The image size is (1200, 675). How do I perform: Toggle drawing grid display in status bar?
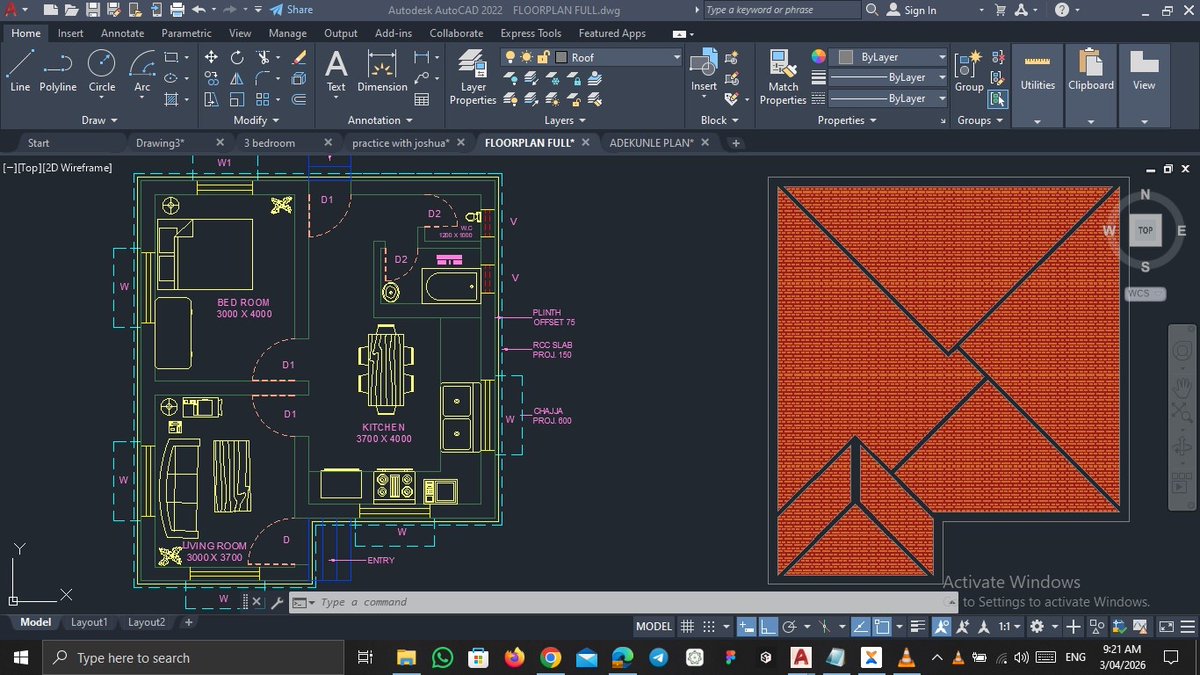click(x=687, y=626)
